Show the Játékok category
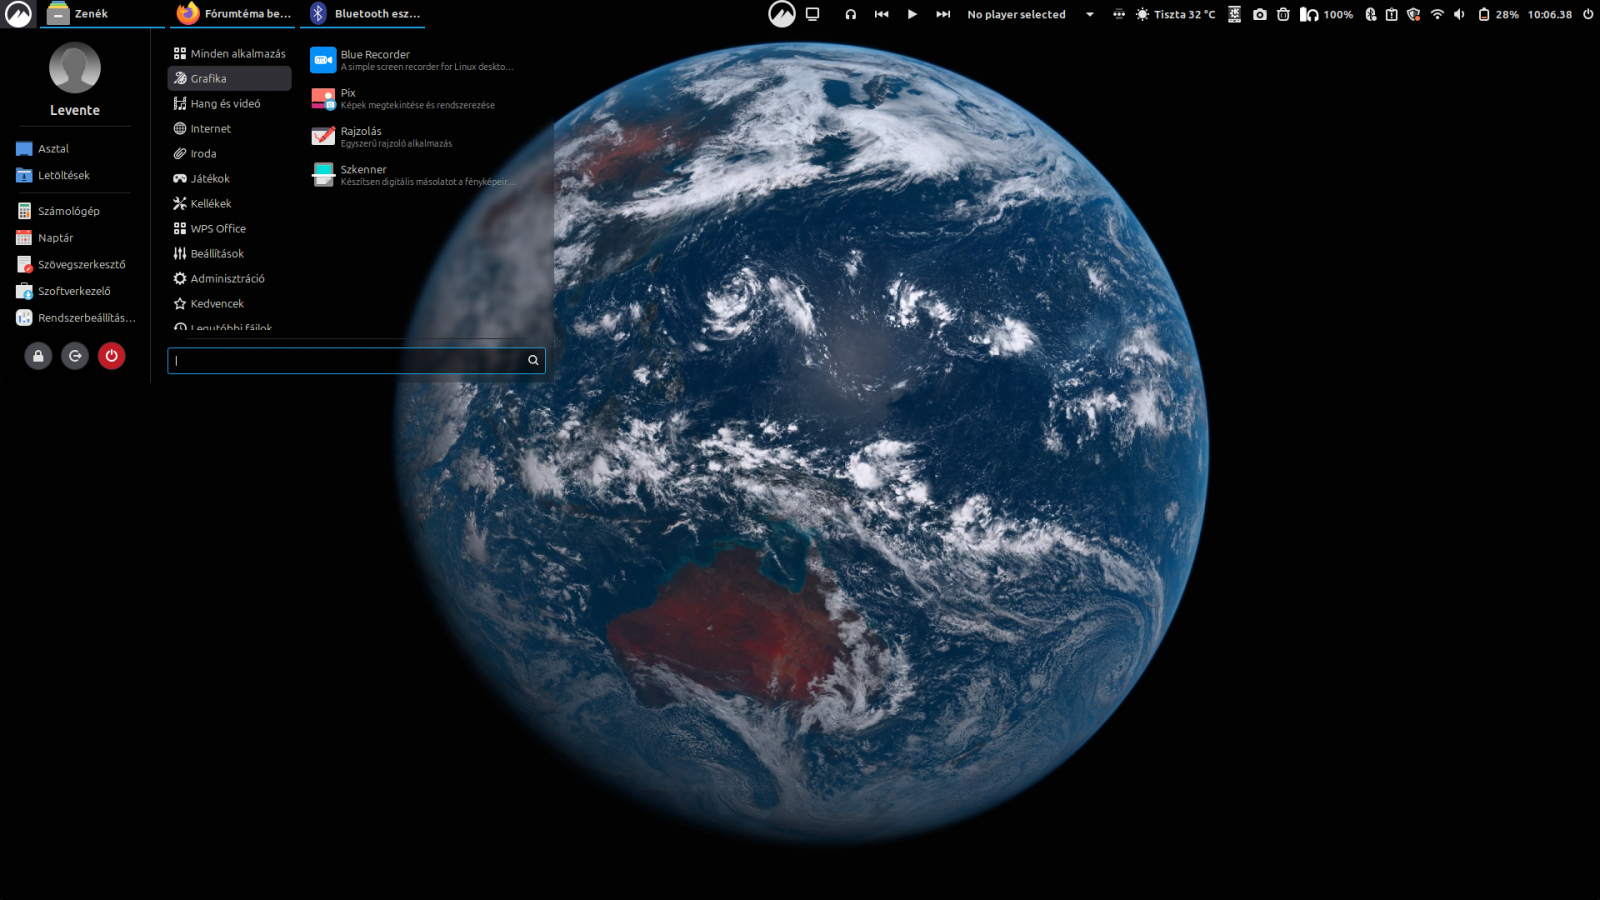 click(230, 179)
